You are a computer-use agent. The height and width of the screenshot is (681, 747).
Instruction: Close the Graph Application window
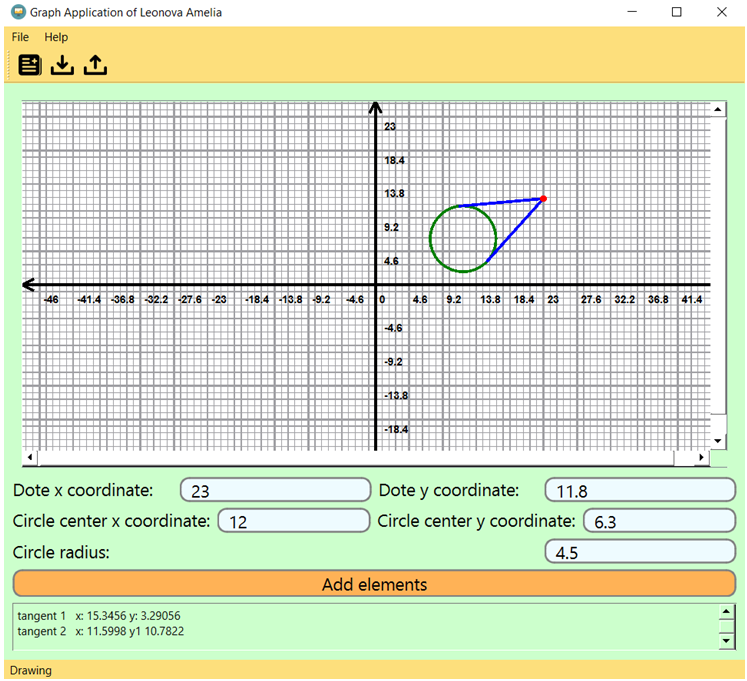(722, 12)
